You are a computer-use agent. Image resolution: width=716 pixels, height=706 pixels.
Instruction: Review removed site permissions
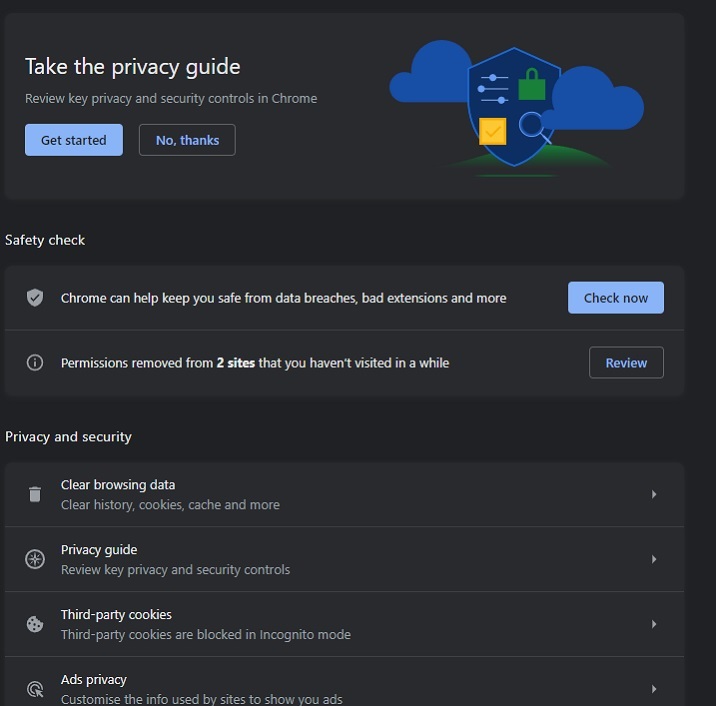[x=626, y=363]
